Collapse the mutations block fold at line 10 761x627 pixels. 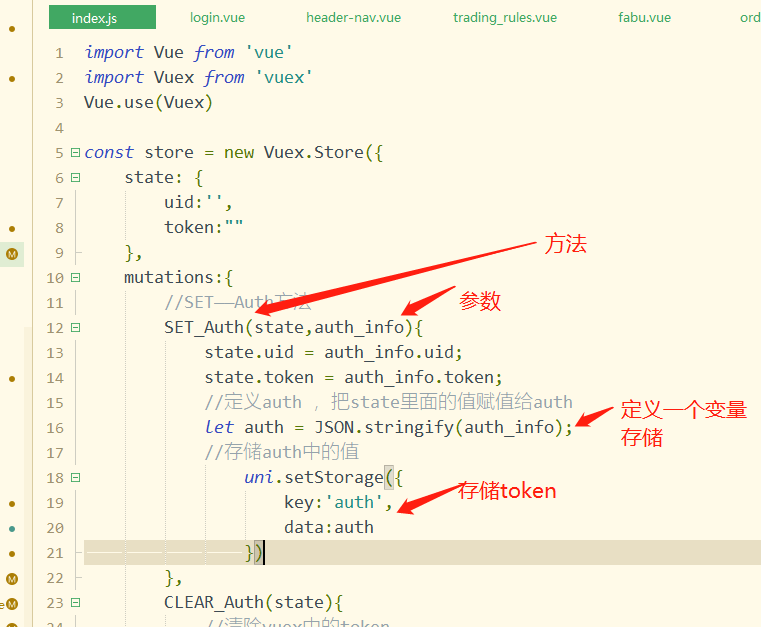(x=75, y=278)
